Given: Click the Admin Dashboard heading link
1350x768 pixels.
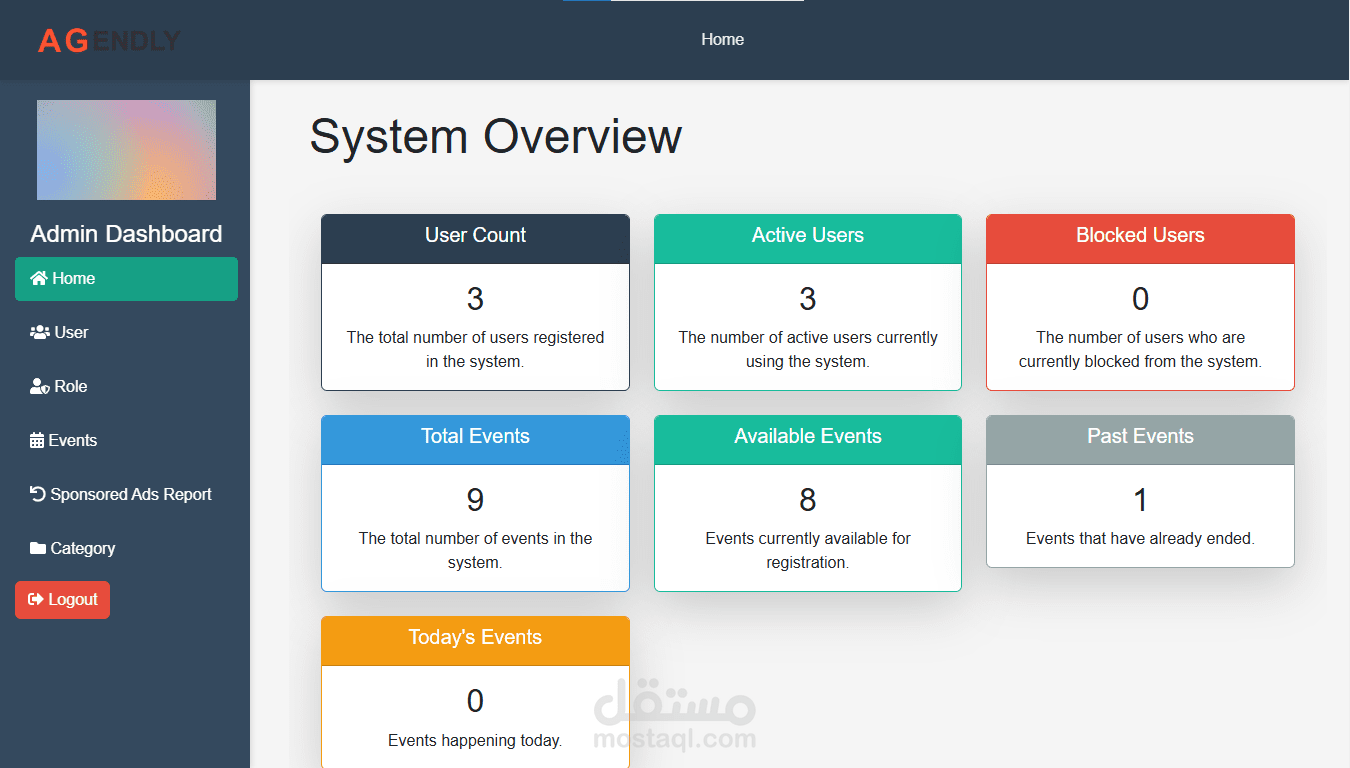Looking at the screenshot, I should point(126,234).
